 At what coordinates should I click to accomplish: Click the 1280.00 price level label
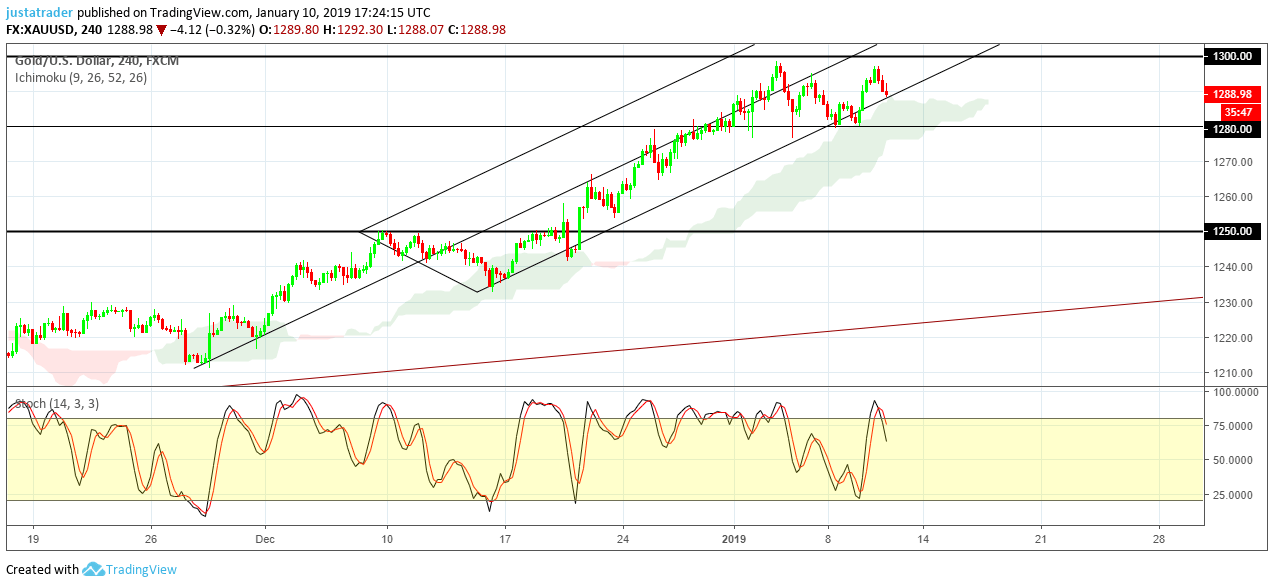click(x=1232, y=128)
